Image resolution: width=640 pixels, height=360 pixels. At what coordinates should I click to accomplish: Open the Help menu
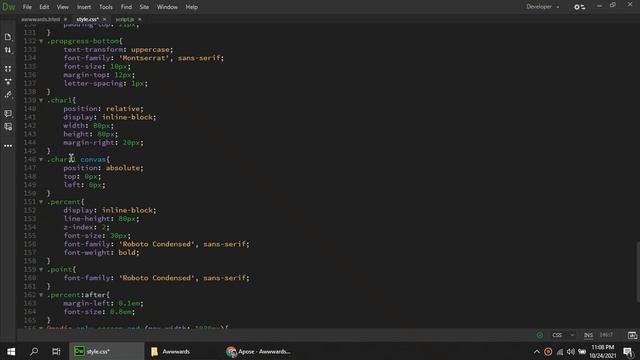(x=191, y=7)
